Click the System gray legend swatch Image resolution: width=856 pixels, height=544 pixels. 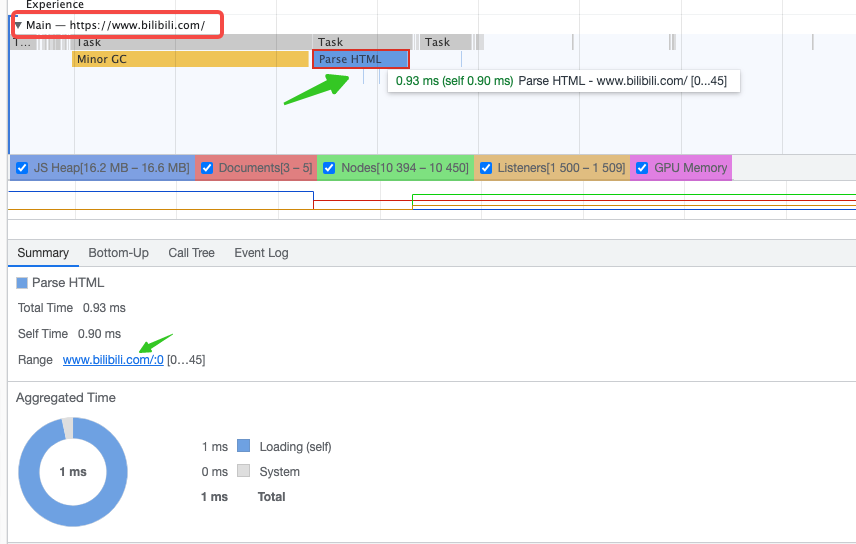pyautogui.click(x=243, y=471)
